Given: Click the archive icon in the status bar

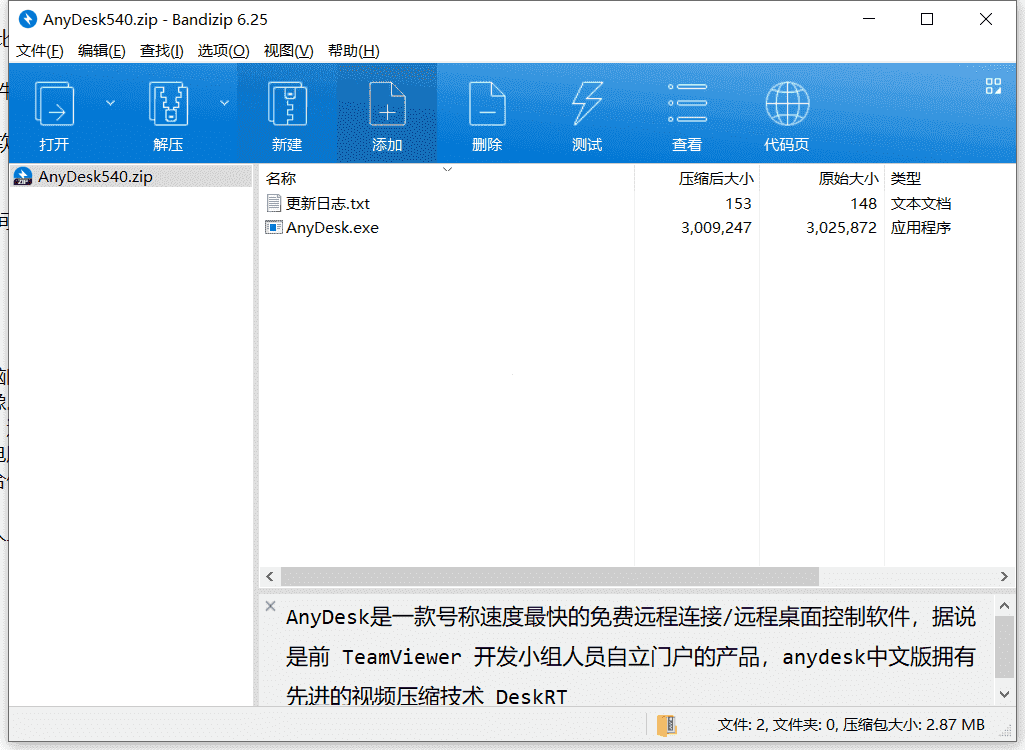Looking at the screenshot, I should pos(667,725).
